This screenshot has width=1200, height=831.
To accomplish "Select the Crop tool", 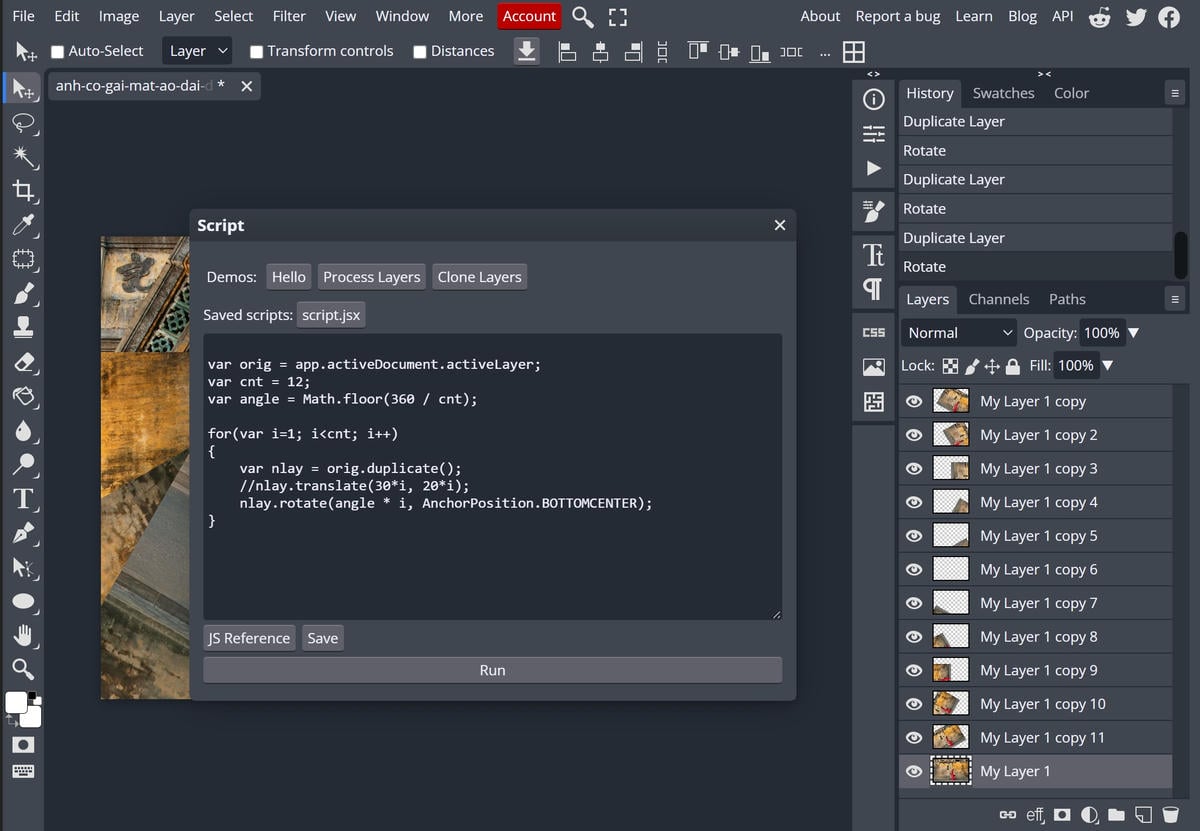I will [23, 190].
